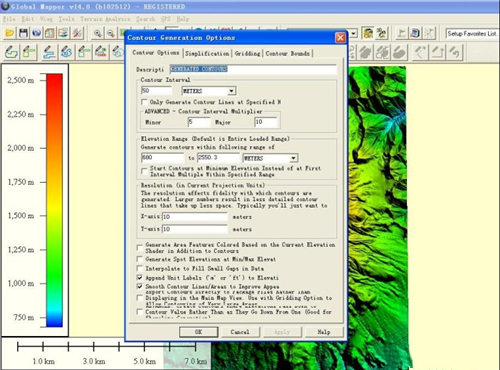
Task: Open the Setup Favorites List dropdown
Action: [x=472, y=33]
